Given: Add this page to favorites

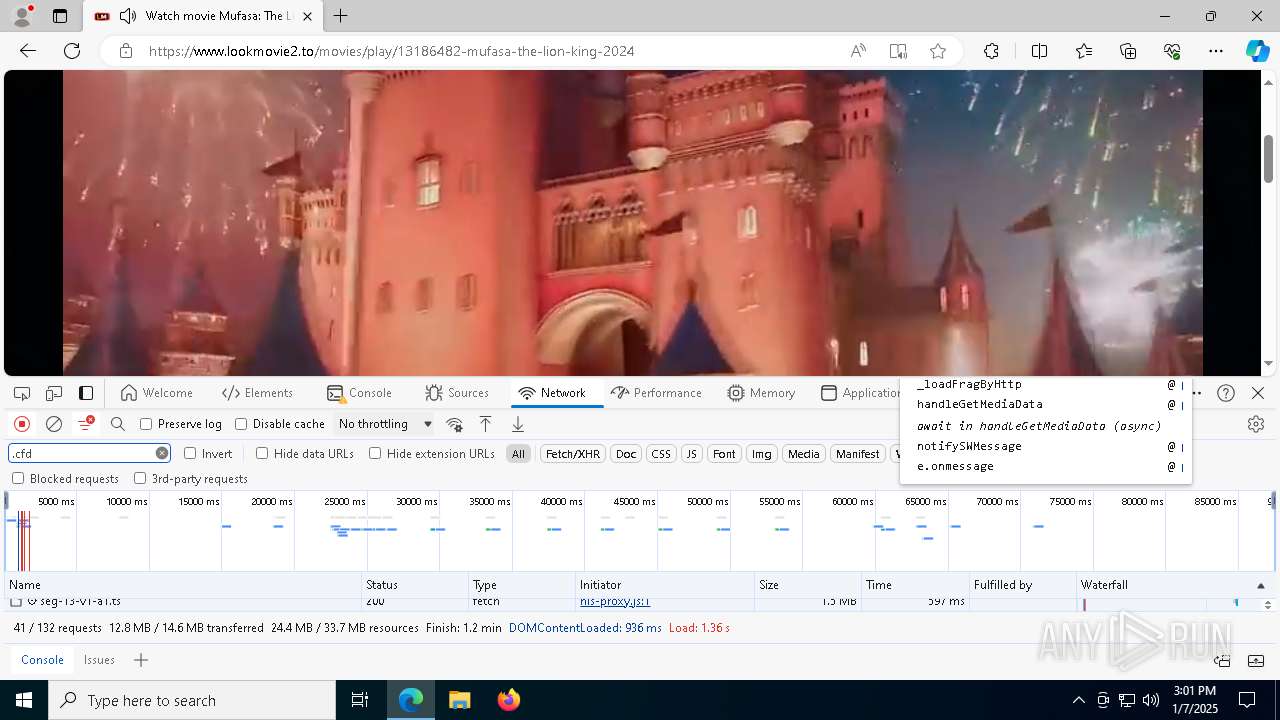Looking at the screenshot, I should tap(937, 51).
